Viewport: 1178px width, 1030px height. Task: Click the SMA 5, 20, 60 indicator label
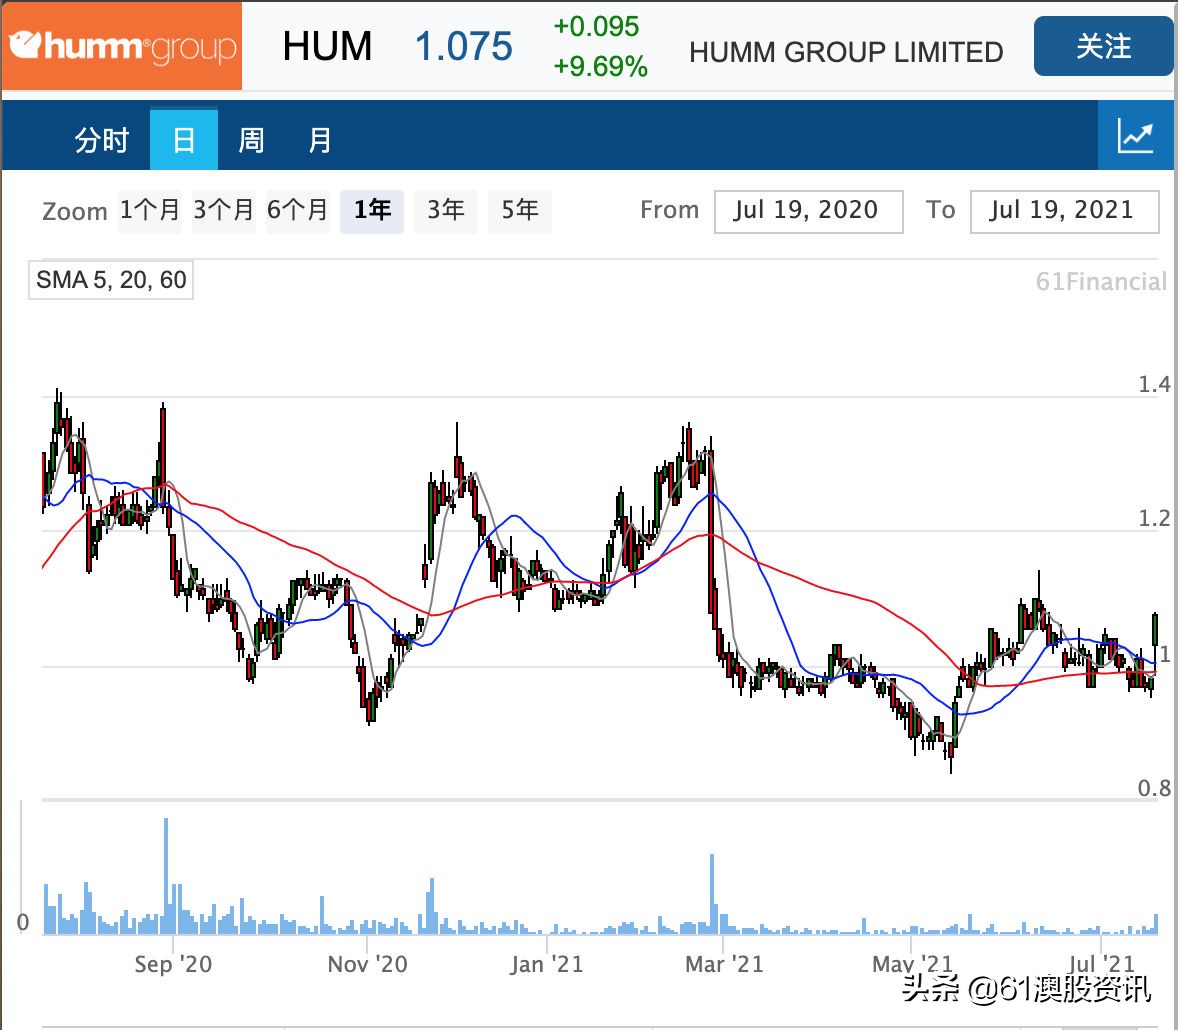[110, 280]
